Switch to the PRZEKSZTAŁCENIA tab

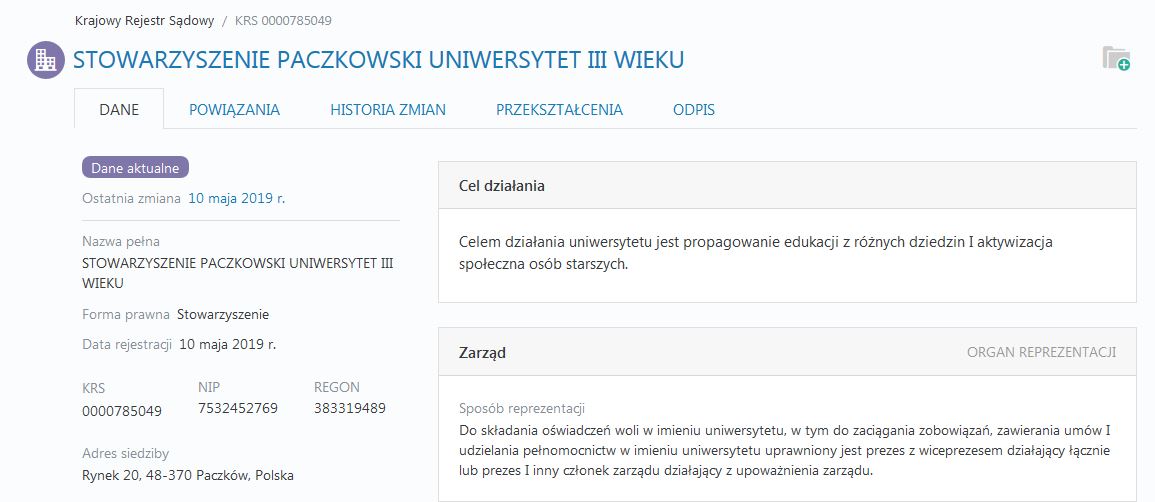click(559, 110)
